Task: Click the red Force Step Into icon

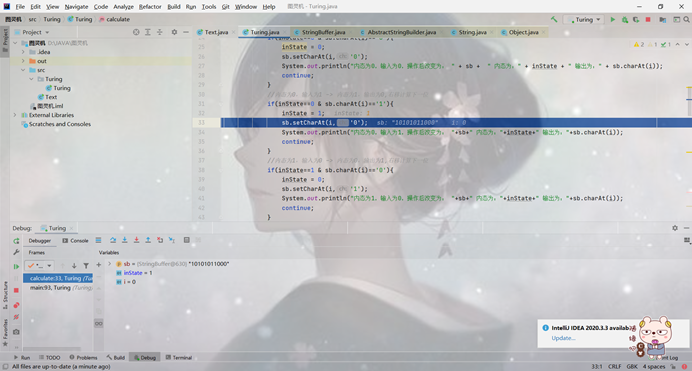Action: point(136,240)
